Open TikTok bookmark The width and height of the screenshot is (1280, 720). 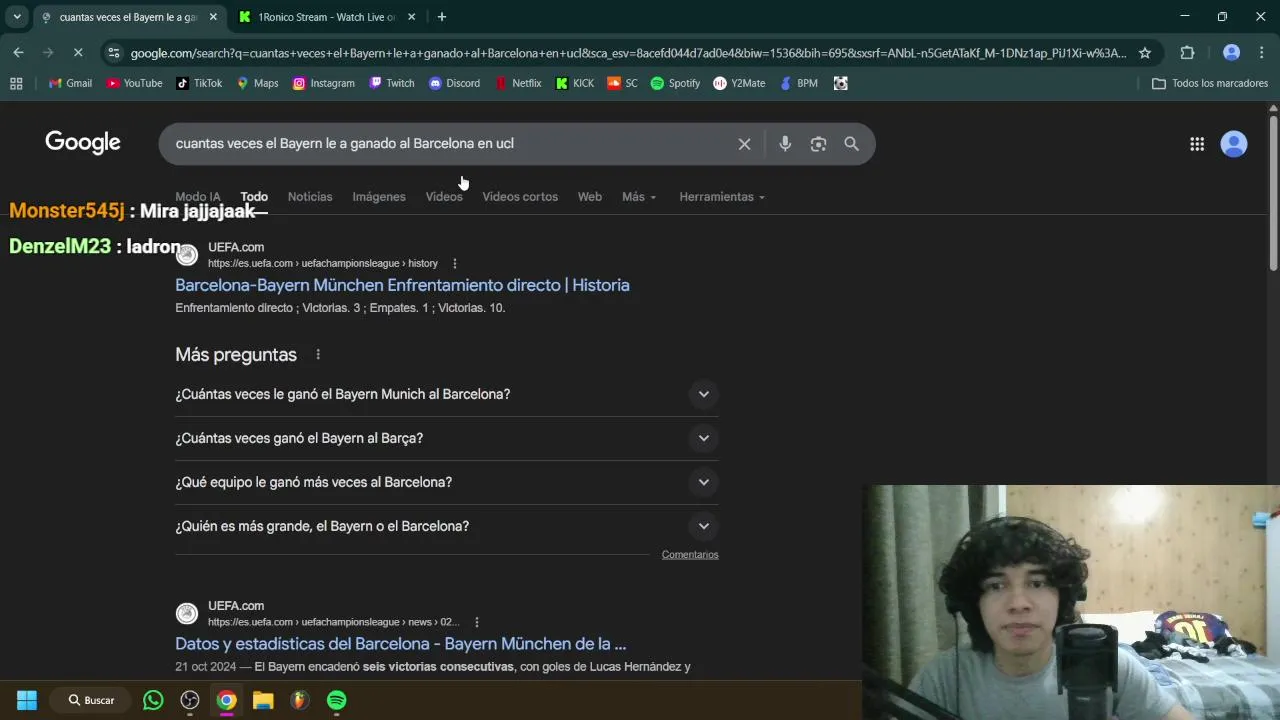click(199, 83)
